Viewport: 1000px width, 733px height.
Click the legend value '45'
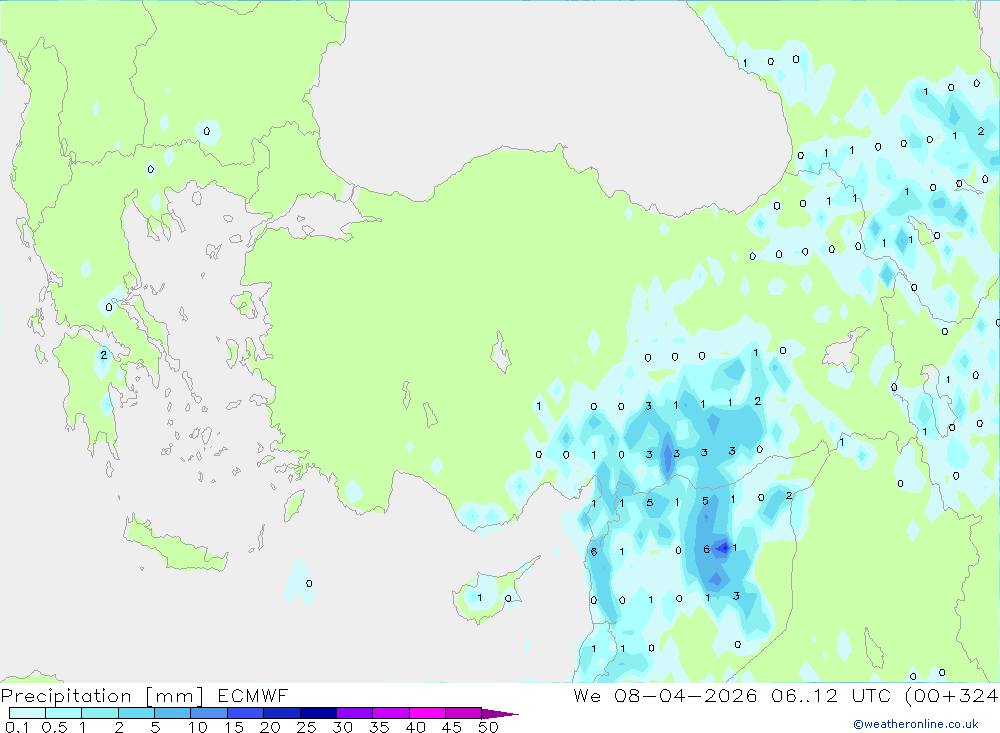(x=452, y=727)
